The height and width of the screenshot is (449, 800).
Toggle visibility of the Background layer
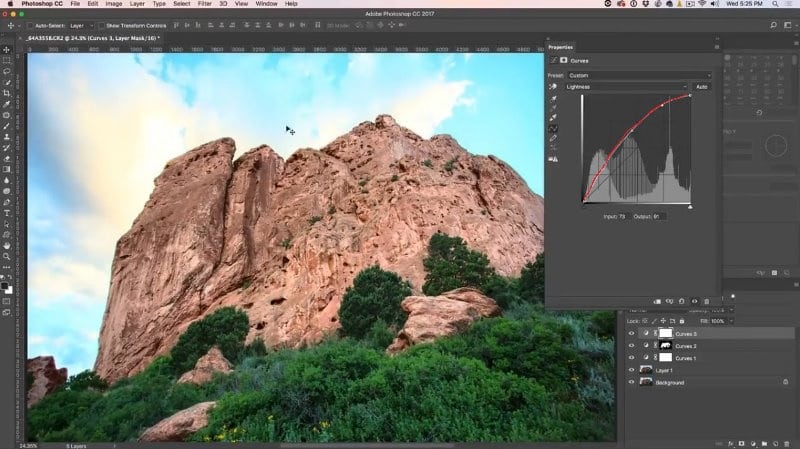pos(632,382)
